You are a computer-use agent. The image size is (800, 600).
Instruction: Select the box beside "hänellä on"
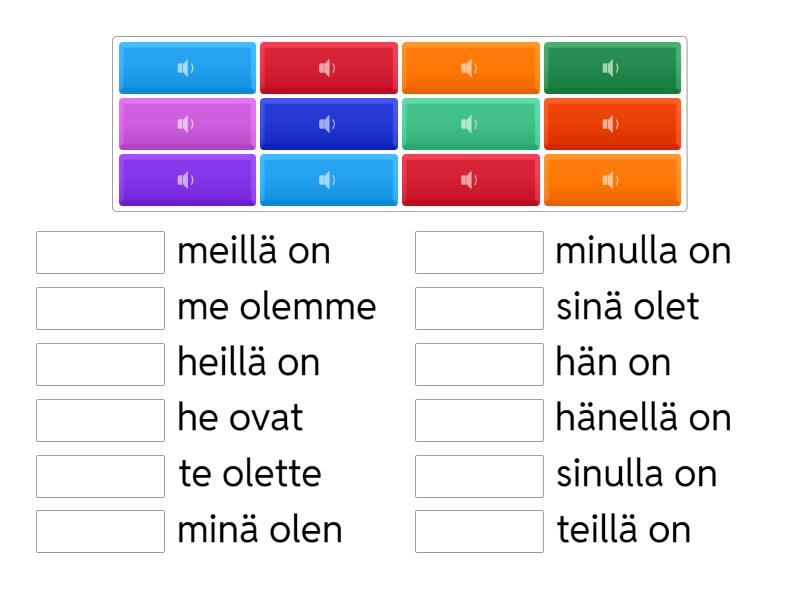pyautogui.click(x=479, y=420)
